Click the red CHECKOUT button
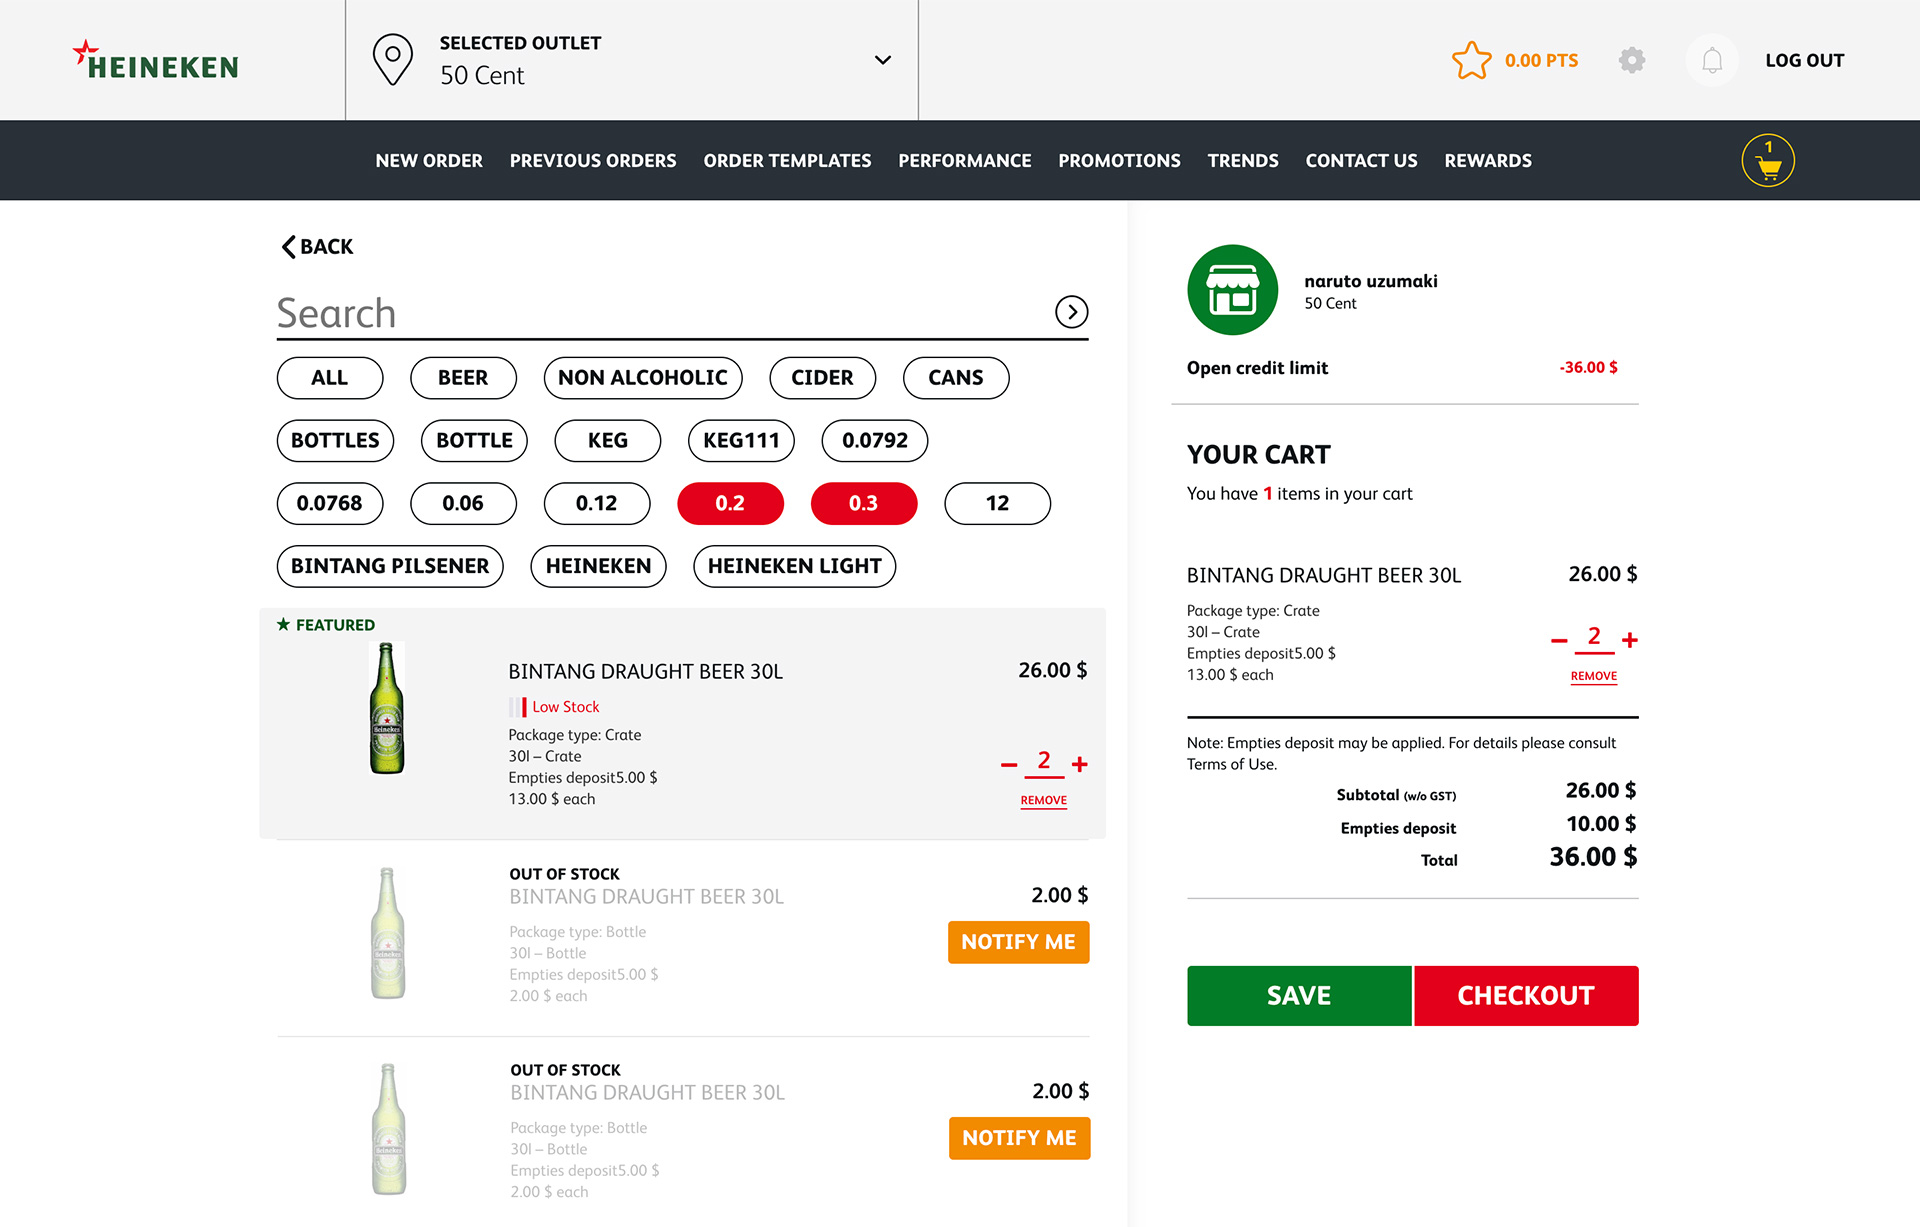The width and height of the screenshot is (1920, 1227). click(x=1526, y=996)
